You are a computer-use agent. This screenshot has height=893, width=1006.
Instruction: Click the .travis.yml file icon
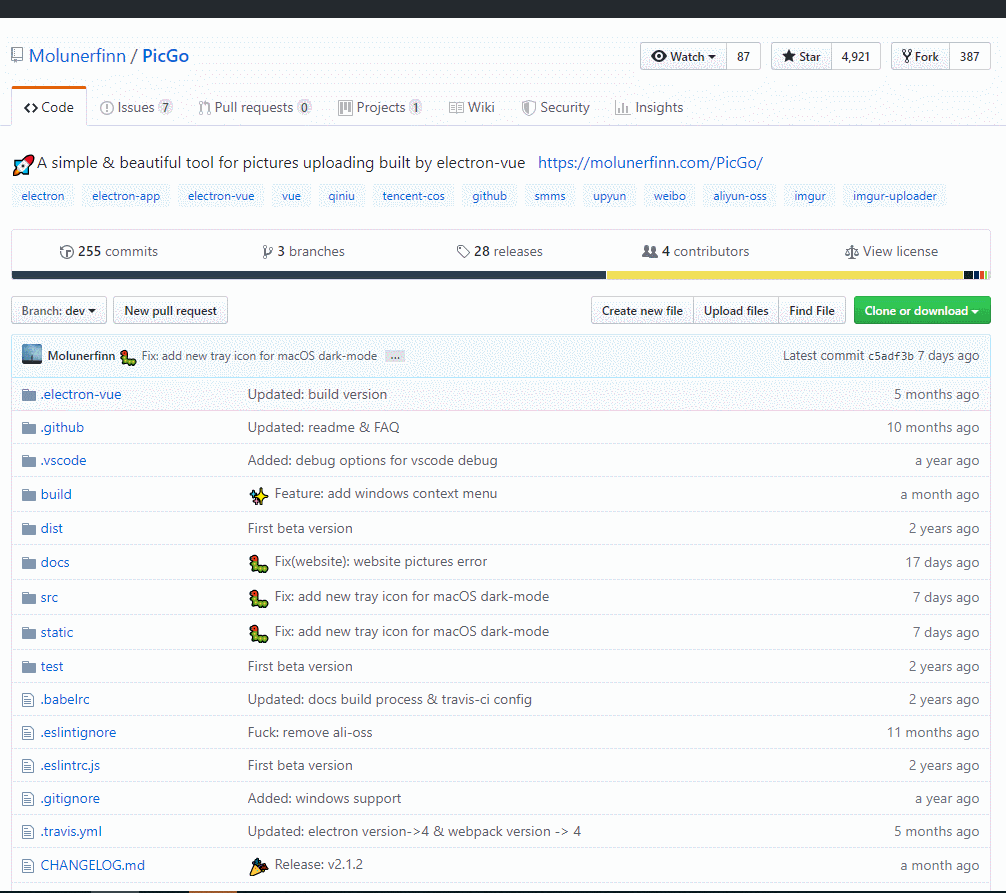click(28, 832)
